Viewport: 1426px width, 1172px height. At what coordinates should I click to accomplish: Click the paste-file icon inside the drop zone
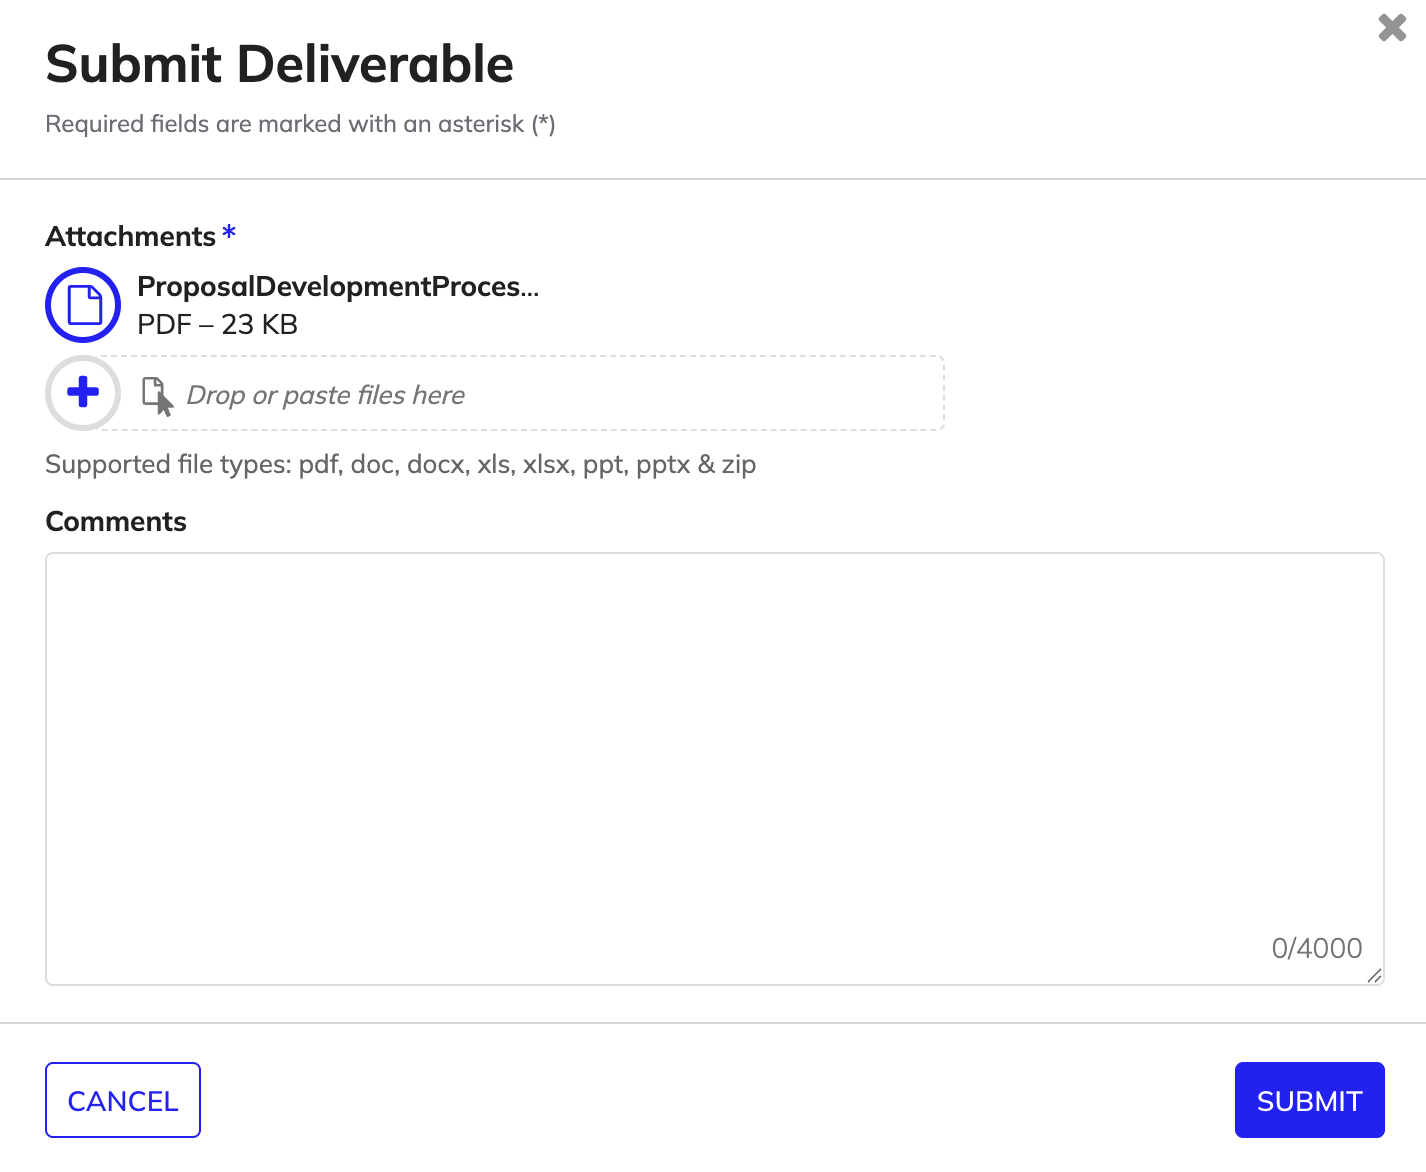pos(157,394)
